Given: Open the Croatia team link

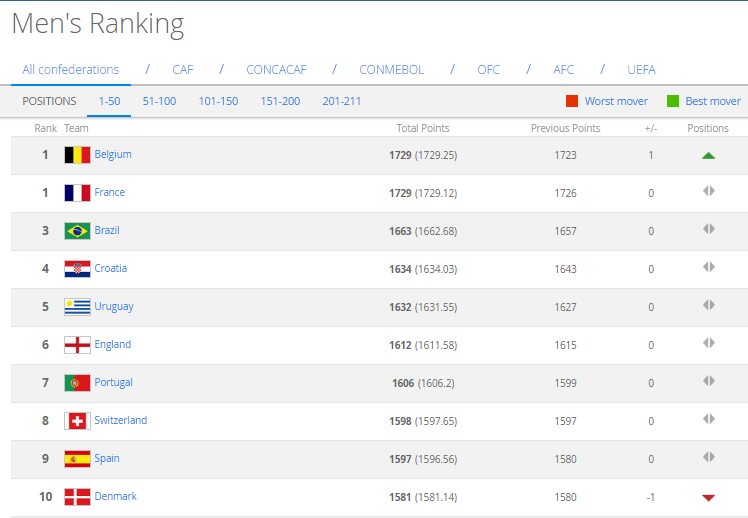Looking at the screenshot, I should pos(111,268).
